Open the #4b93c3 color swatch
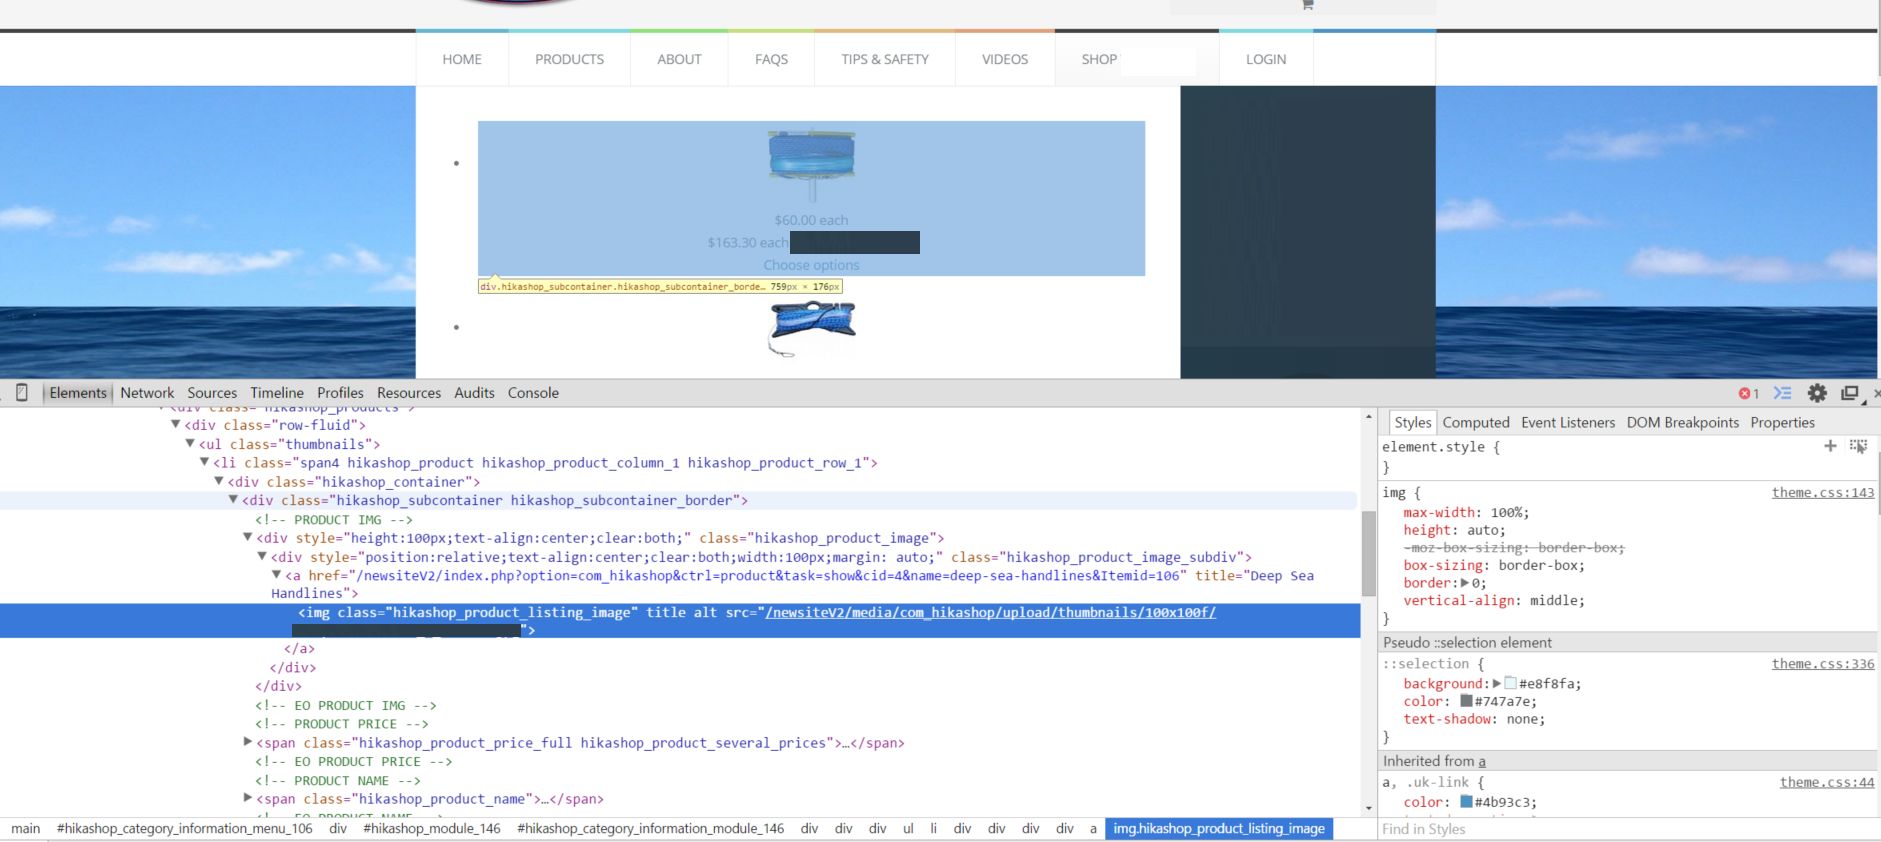The image size is (1881, 842). [x=1466, y=802]
